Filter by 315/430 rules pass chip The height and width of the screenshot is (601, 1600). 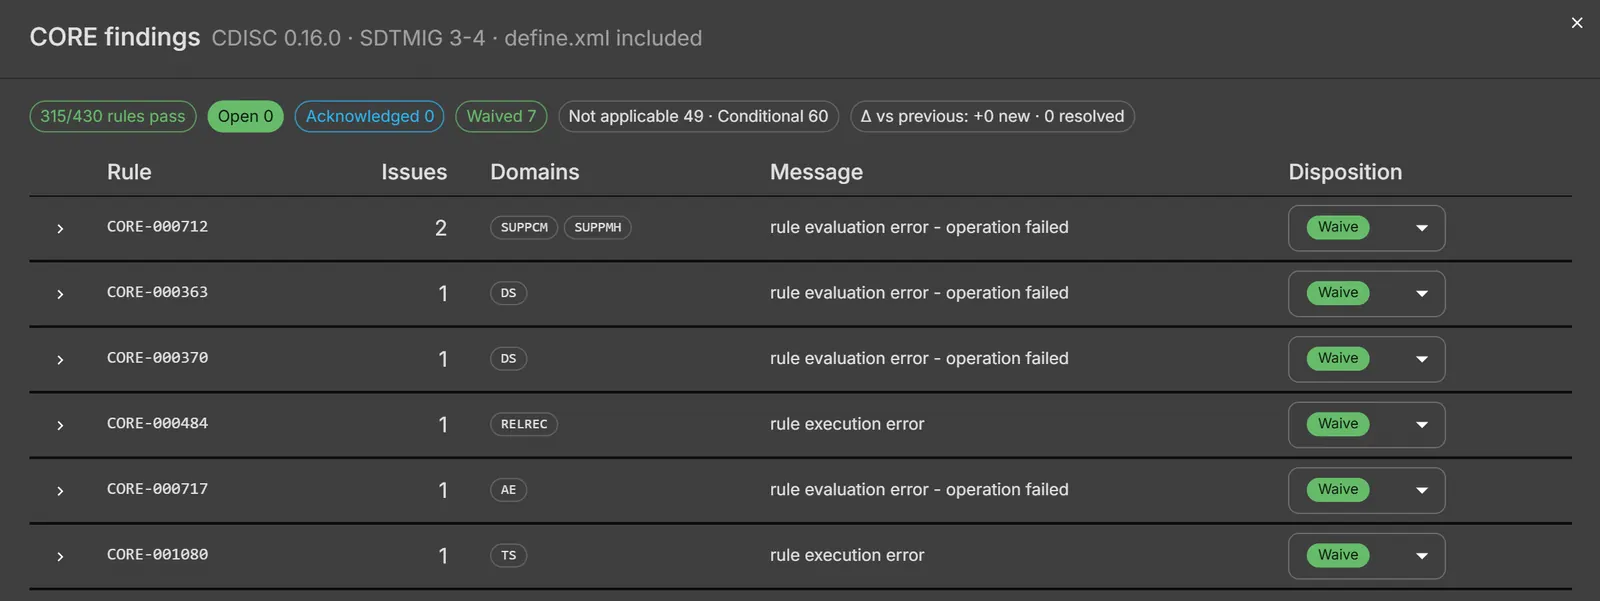tap(113, 116)
